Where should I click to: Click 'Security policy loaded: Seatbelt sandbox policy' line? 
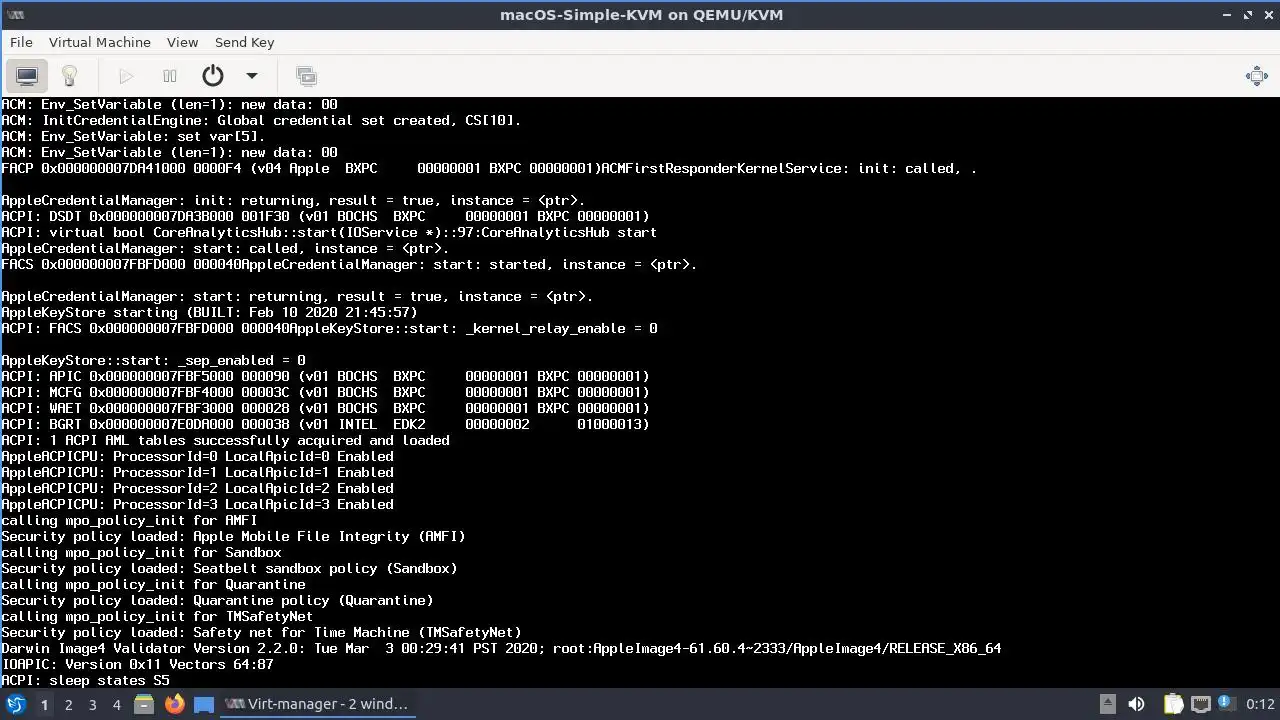229,569
